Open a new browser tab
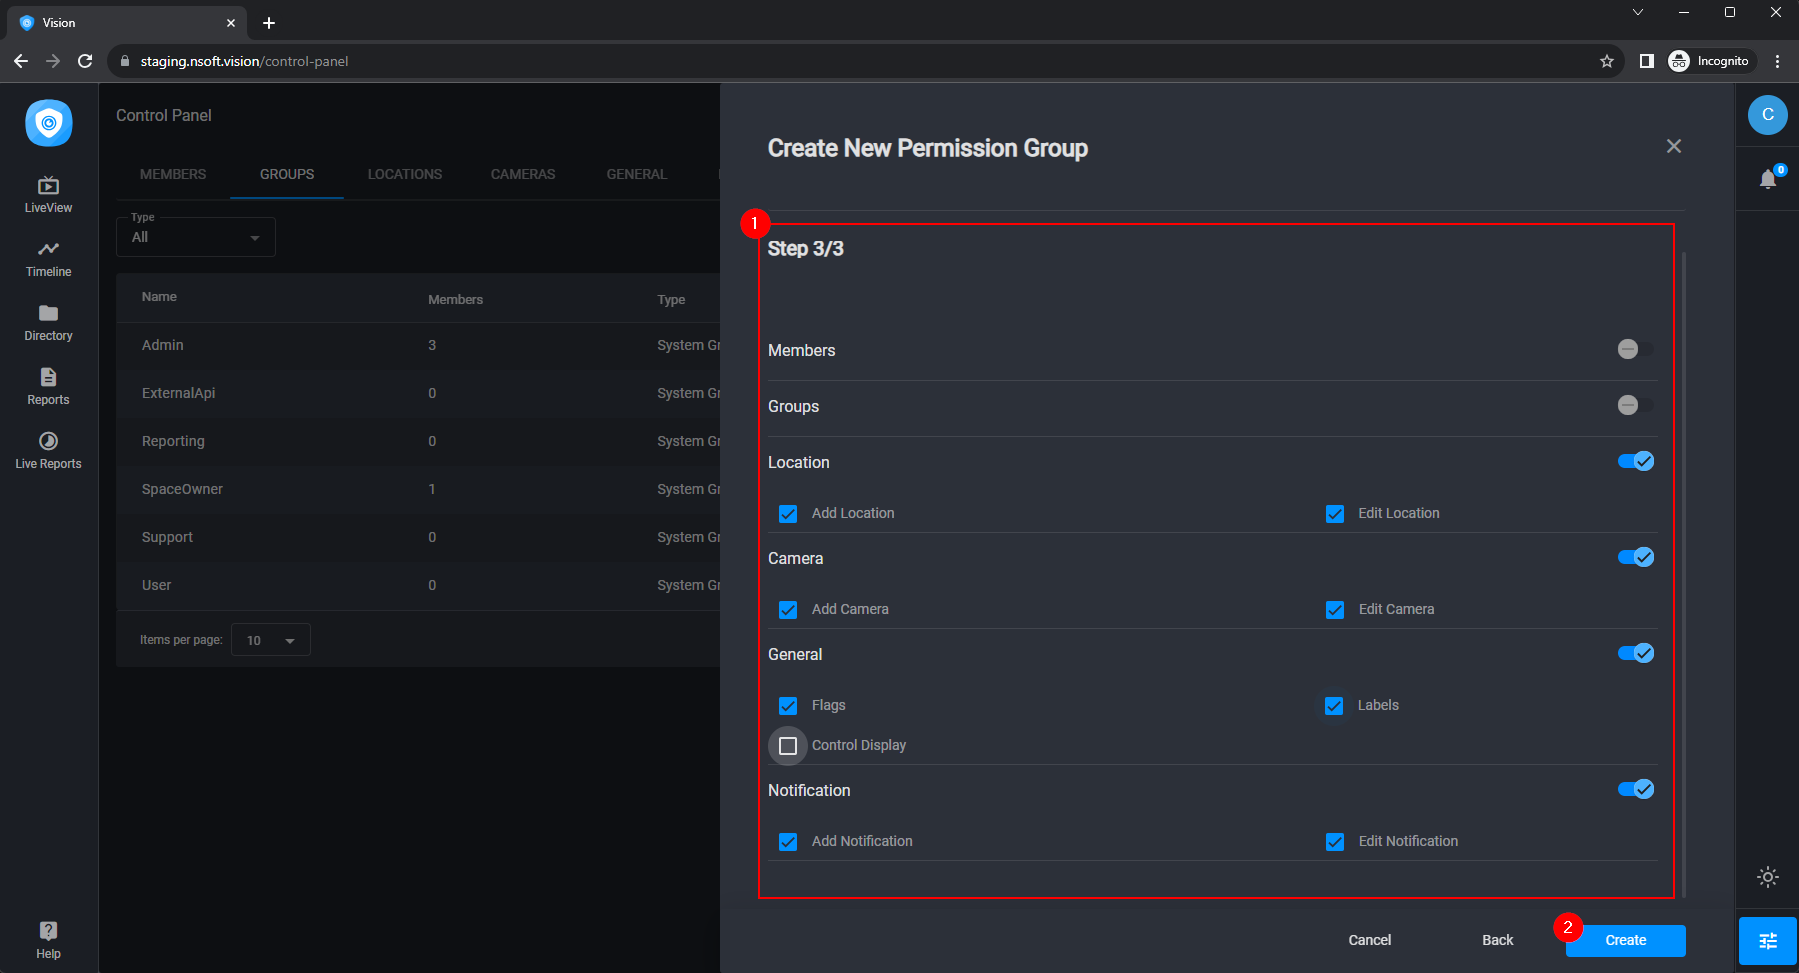The height and width of the screenshot is (973, 1799). pyautogui.click(x=269, y=22)
